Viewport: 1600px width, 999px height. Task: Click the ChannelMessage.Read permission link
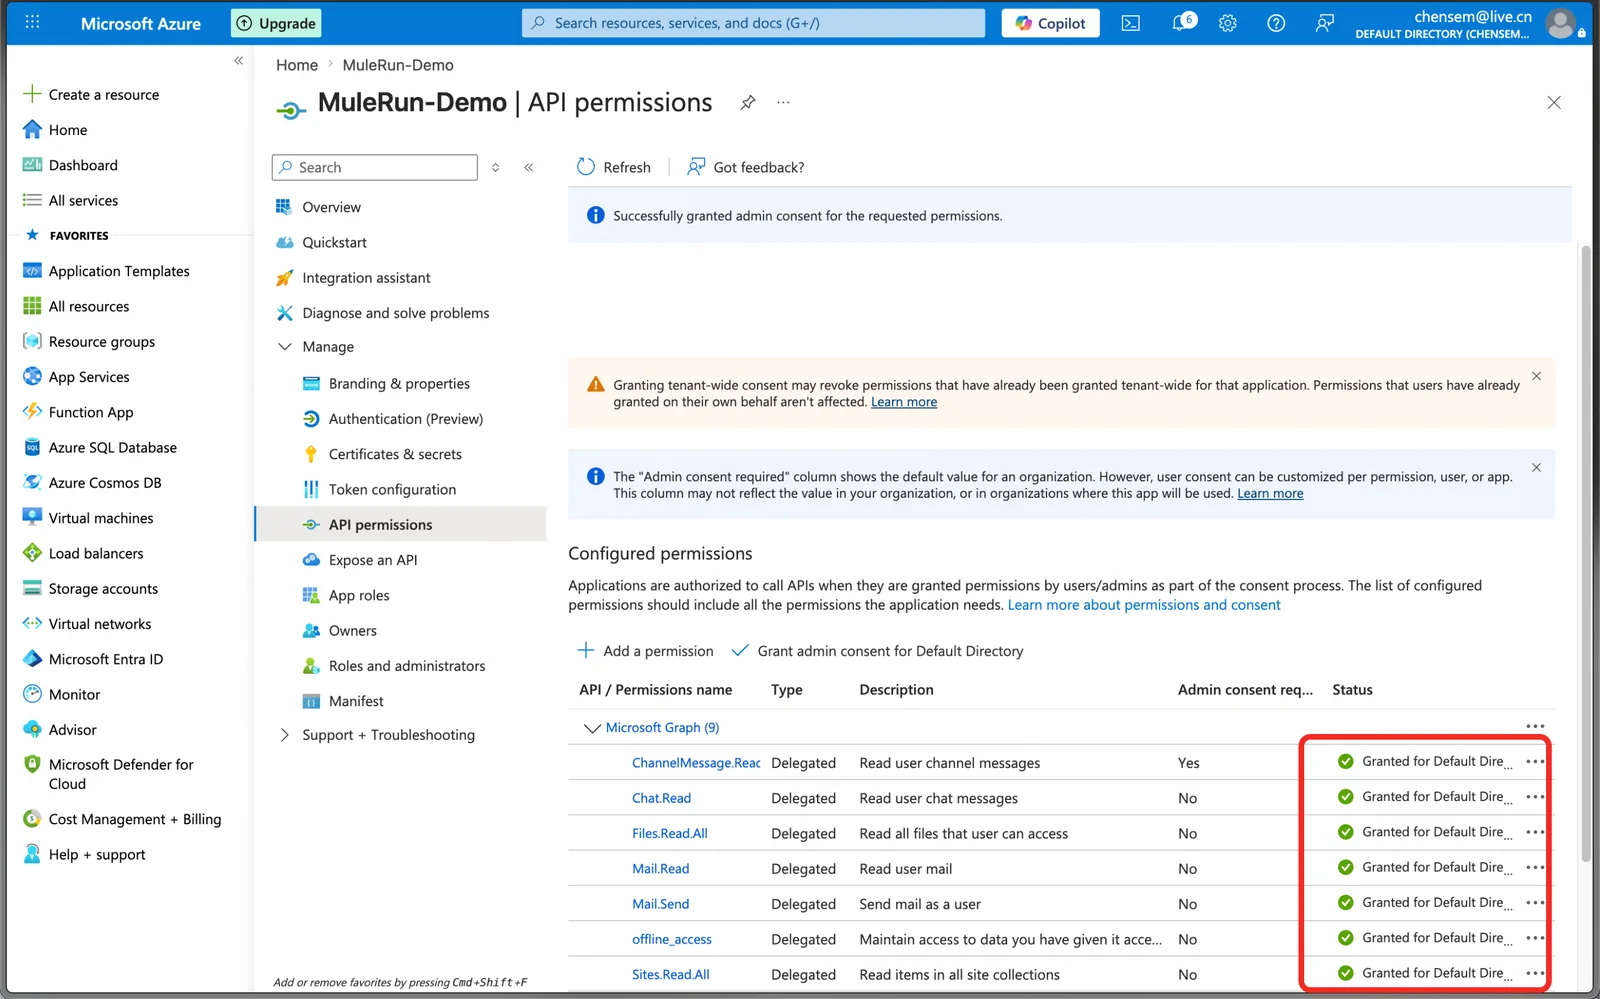(696, 763)
